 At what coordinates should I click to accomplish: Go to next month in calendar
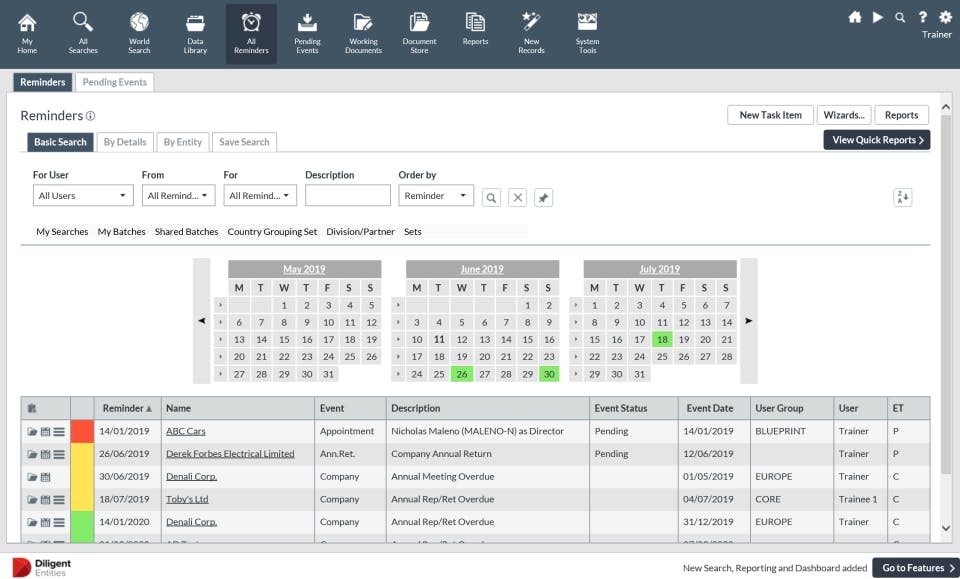[x=748, y=321]
